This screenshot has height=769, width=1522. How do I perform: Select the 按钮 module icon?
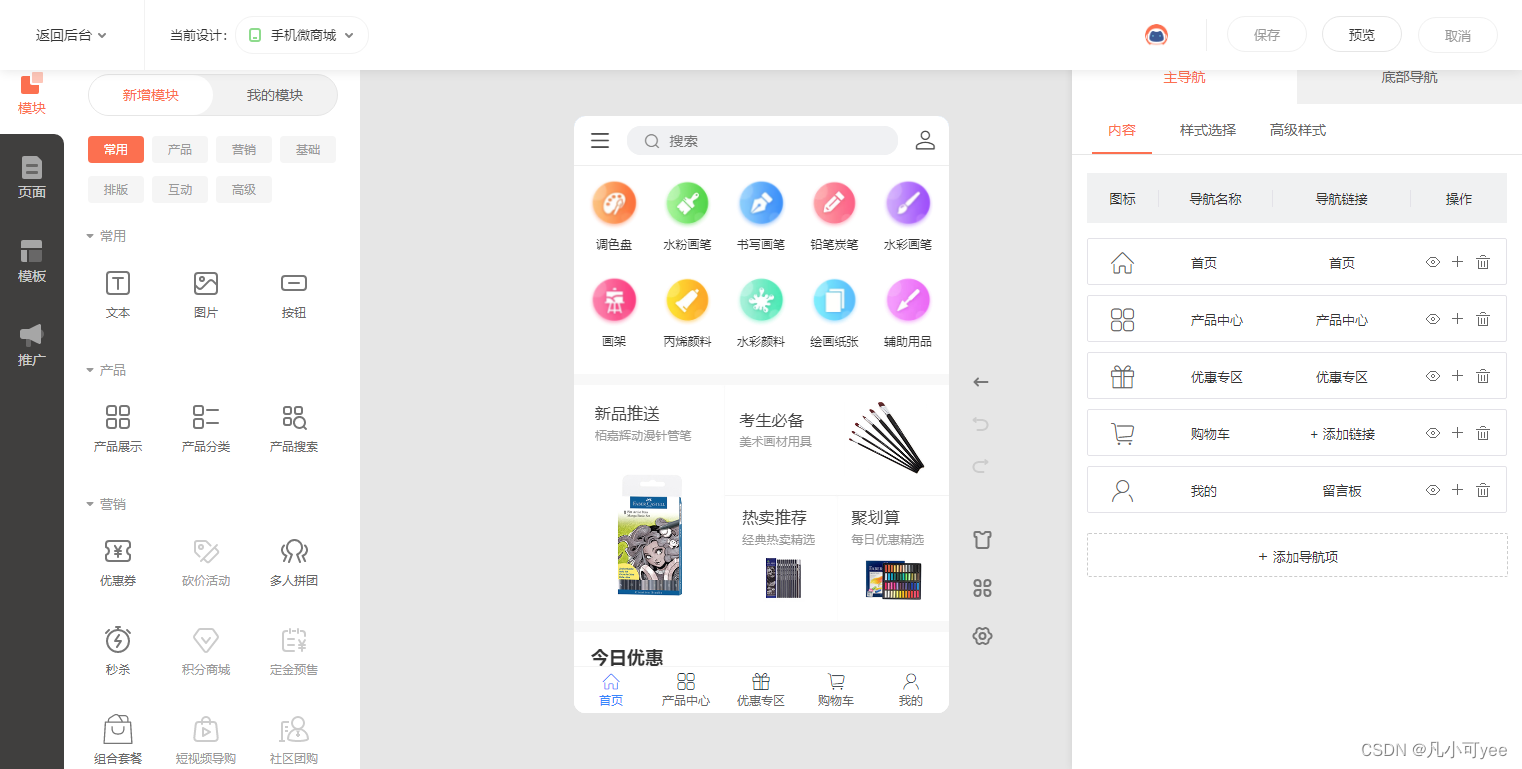pyautogui.click(x=294, y=283)
